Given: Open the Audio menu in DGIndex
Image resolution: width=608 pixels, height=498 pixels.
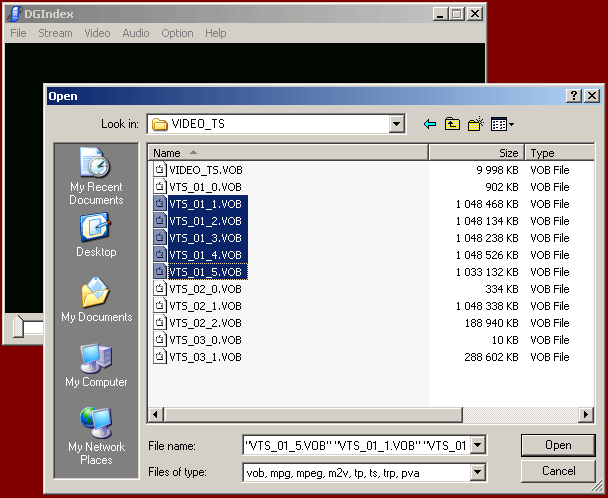Looking at the screenshot, I should 136,33.
